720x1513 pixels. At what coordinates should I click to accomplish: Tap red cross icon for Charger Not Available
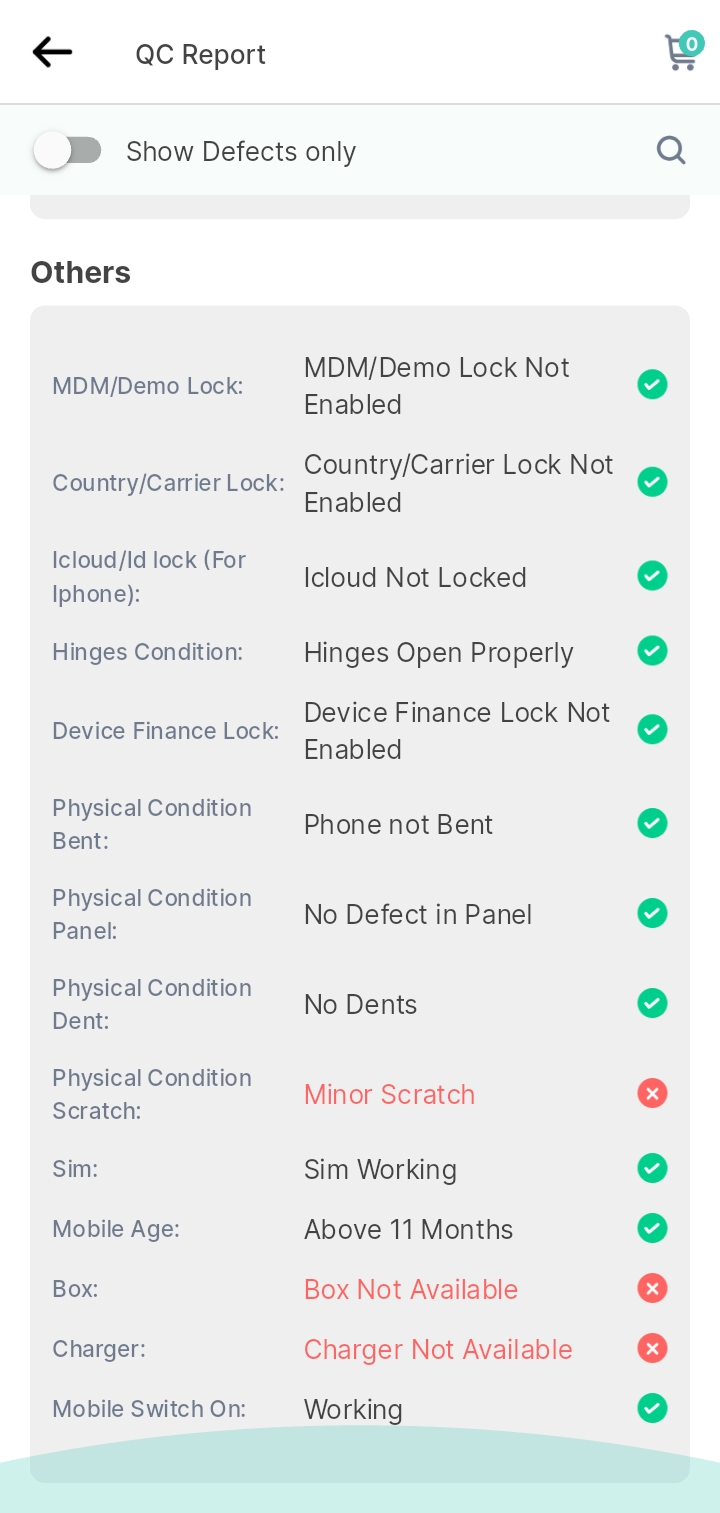pos(652,1348)
